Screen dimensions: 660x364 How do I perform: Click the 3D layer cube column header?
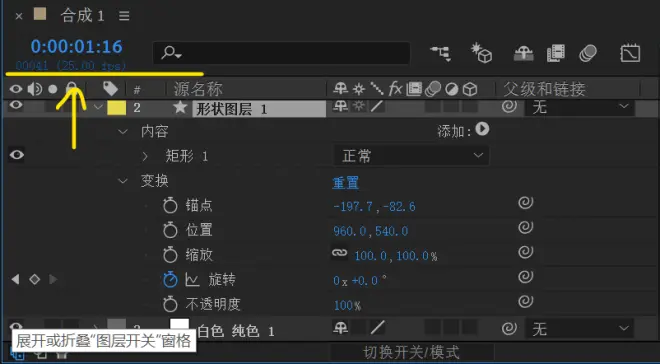click(x=469, y=89)
